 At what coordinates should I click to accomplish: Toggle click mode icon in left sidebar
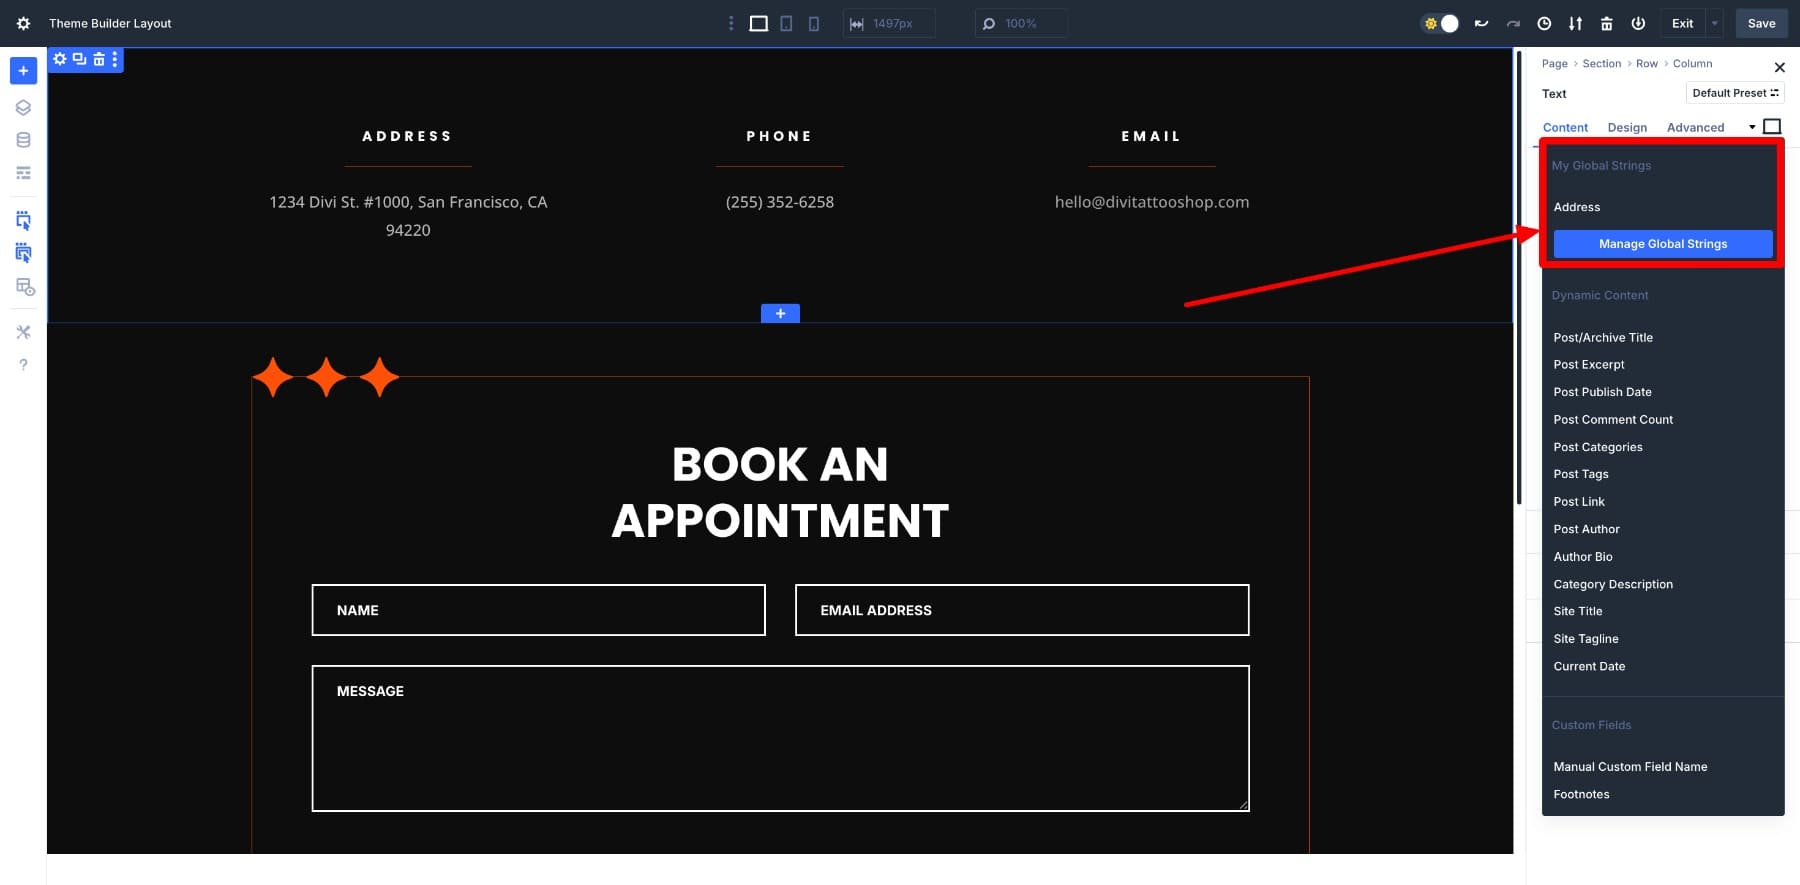[23, 220]
